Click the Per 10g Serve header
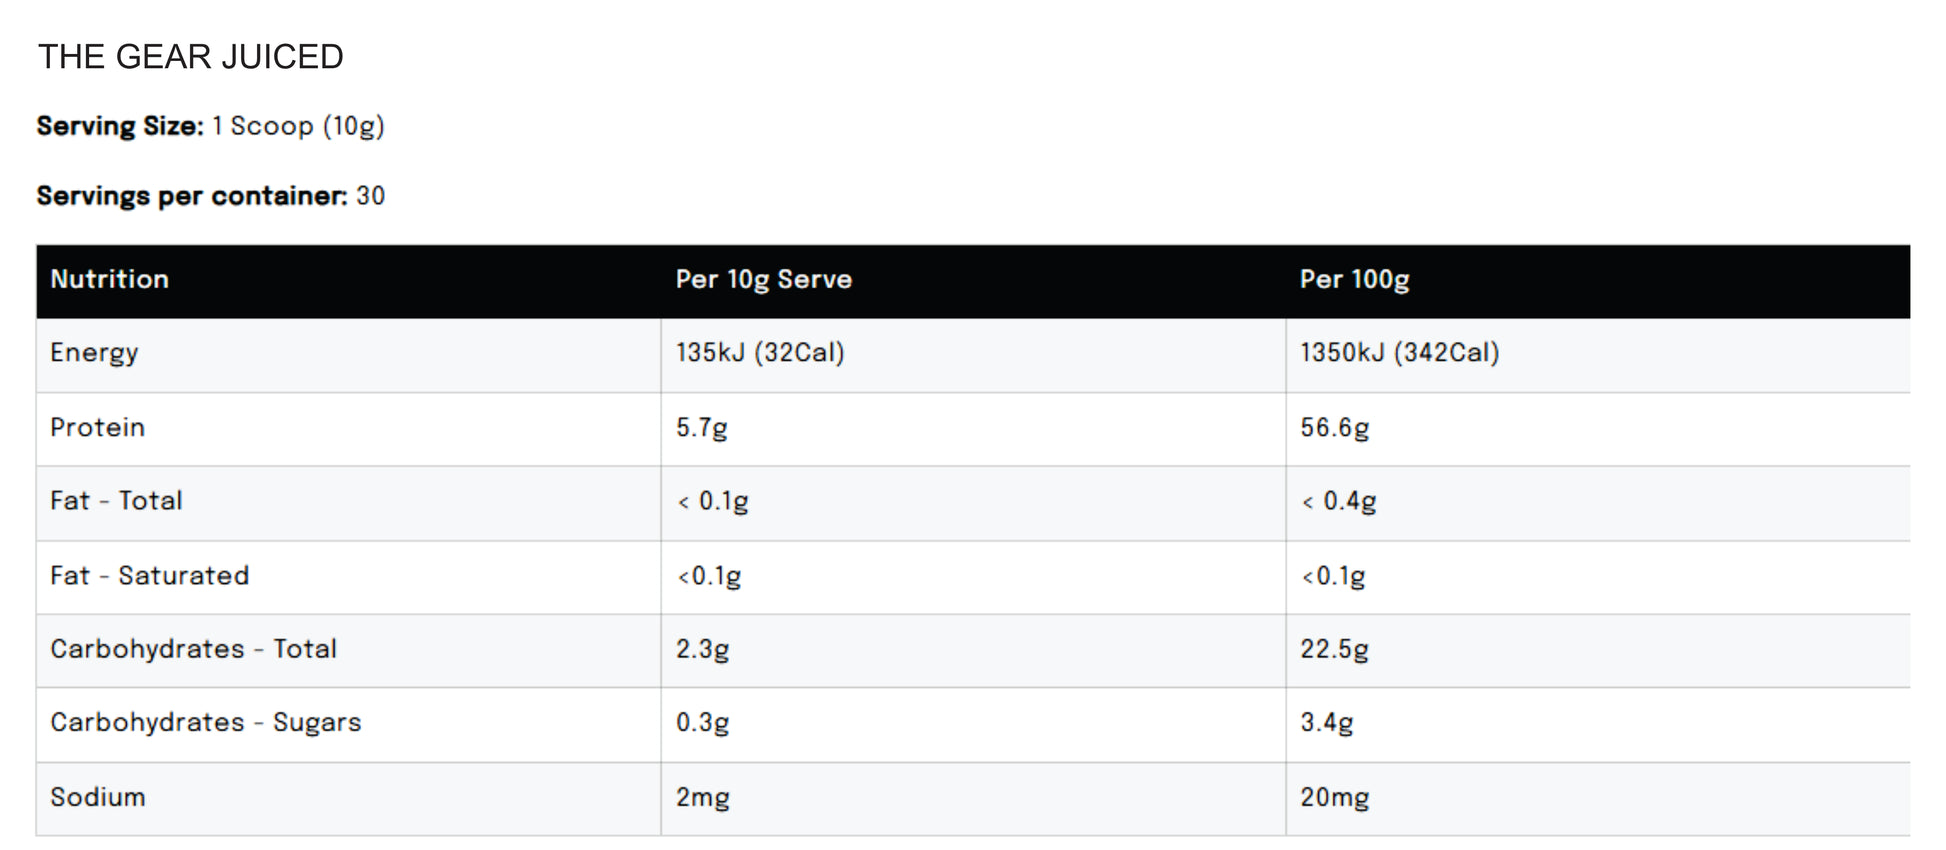 pos(764,280)
